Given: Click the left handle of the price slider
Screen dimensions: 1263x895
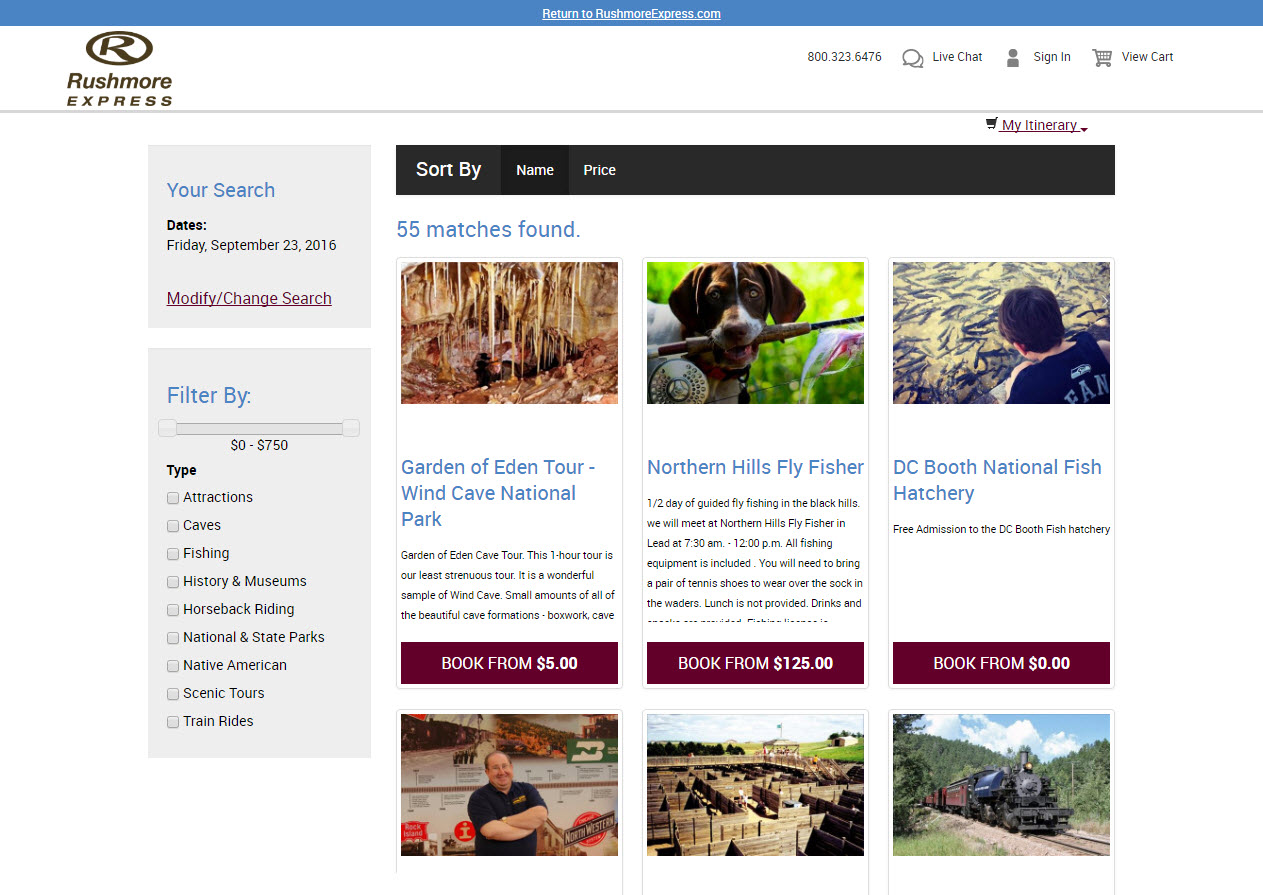Looking at the screenshot, I should point(167,428).
